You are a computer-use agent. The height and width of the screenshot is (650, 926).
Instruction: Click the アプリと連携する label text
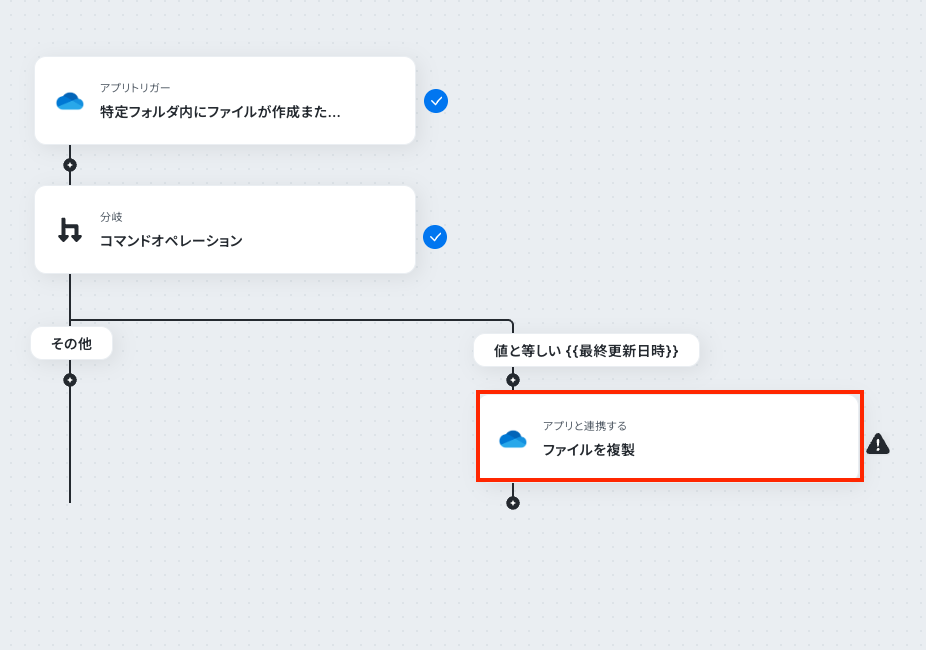point(585,426)
